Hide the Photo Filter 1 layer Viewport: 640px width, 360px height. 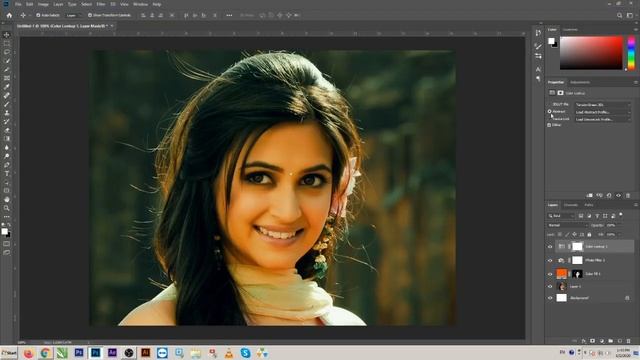pyautogui.click(x=550, y=260)
